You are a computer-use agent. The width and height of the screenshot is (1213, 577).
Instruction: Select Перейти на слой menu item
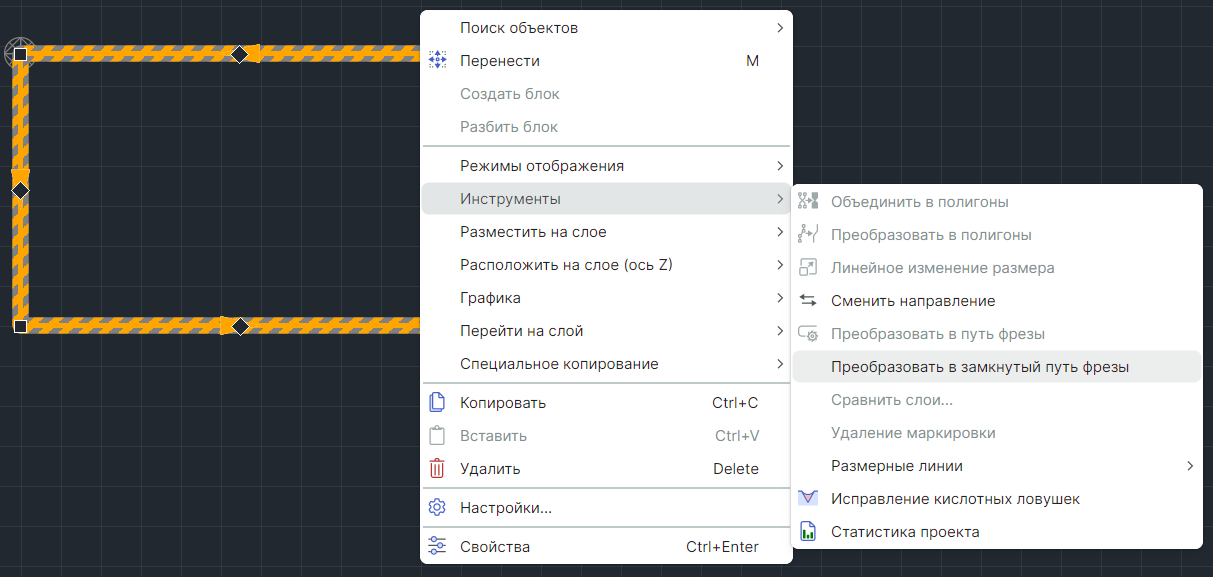(521, 331)
